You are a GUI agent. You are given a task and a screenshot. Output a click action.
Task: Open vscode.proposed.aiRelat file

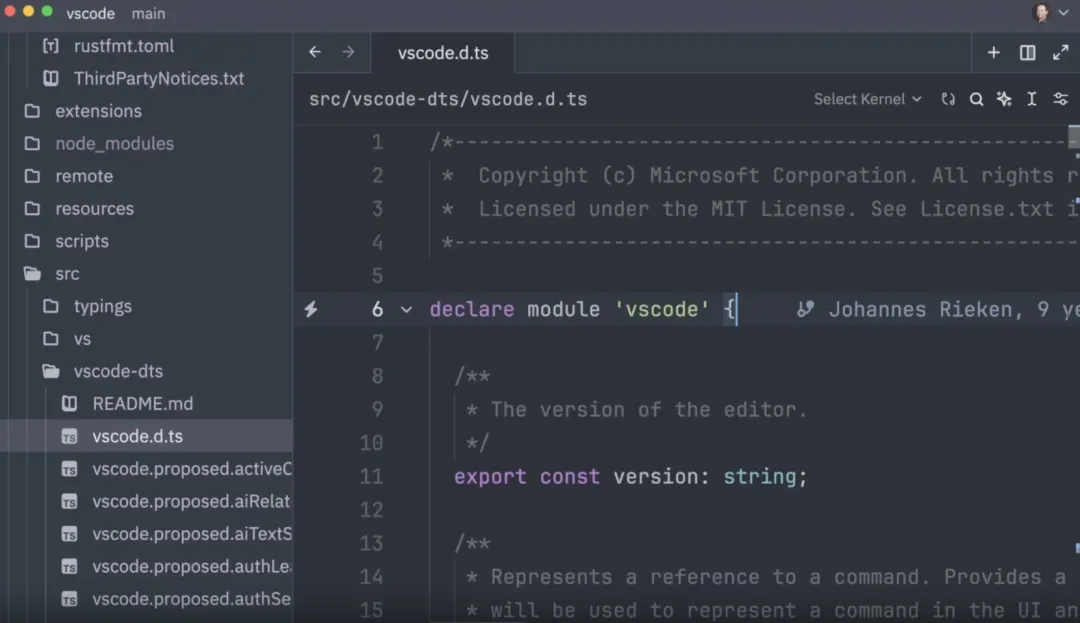point(191,501)
